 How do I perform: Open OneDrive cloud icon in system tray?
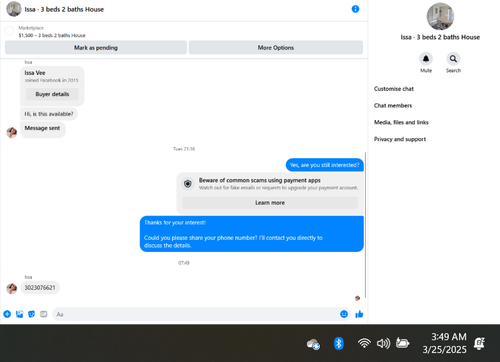tap(313, 344)
